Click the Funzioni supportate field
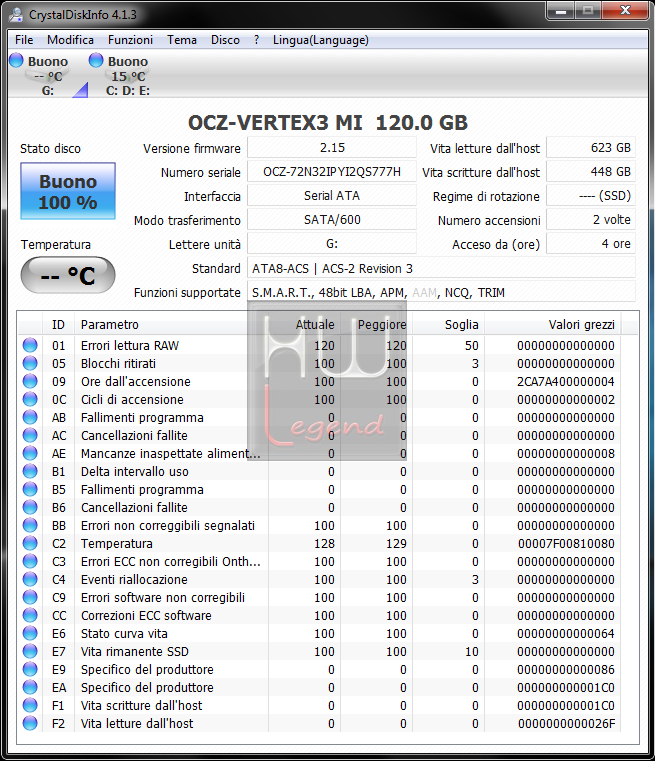 coord(442,292)
